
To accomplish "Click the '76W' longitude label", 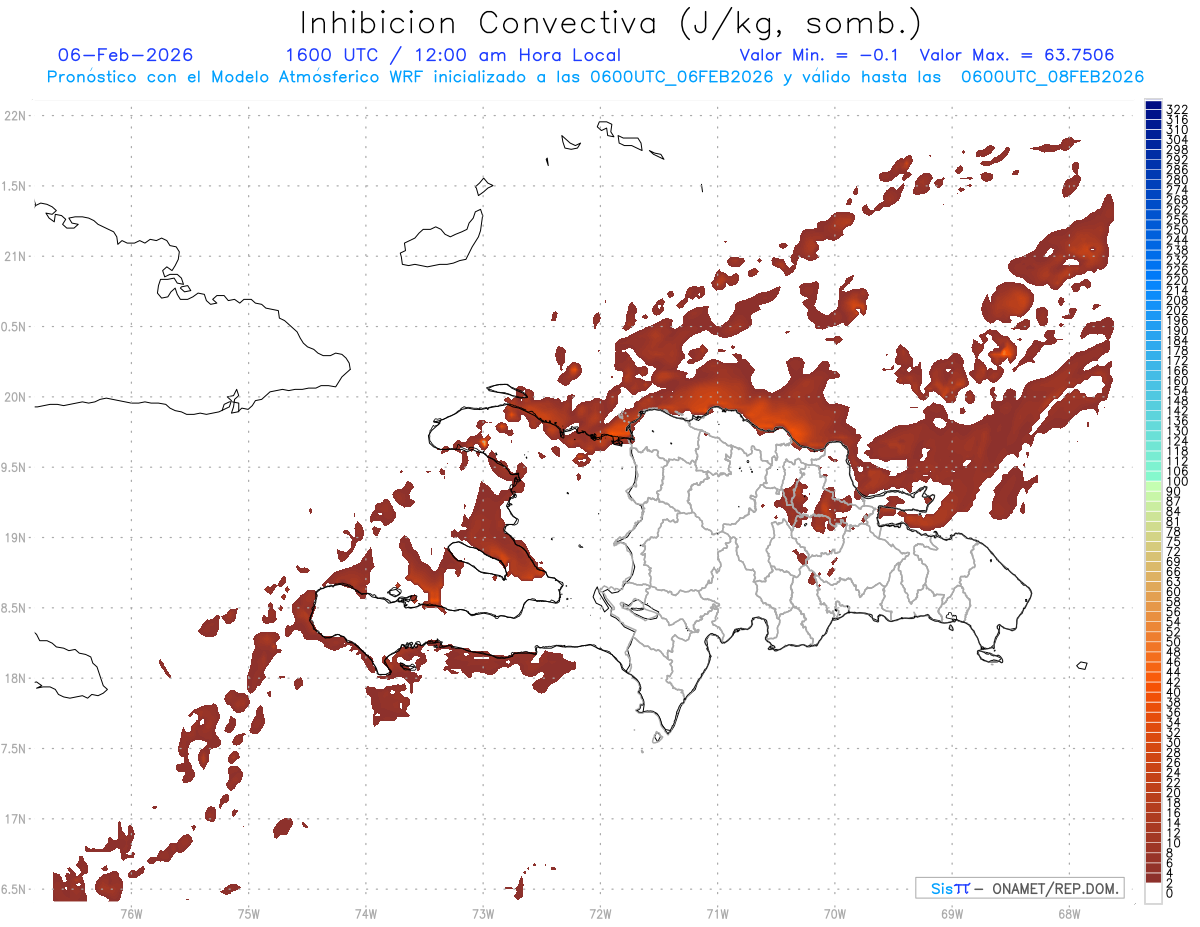I will (x=131, y=913).
